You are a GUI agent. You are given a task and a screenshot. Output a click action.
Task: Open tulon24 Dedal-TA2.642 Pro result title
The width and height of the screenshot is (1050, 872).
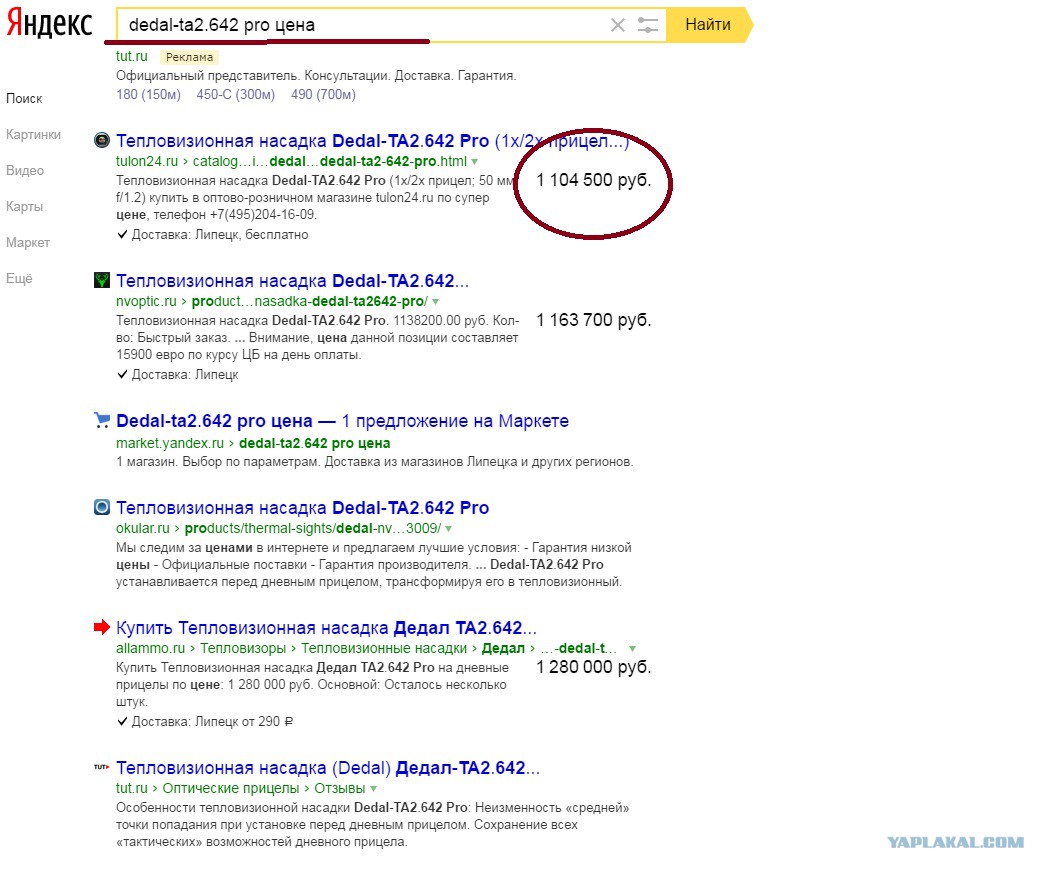[x=372, y=141]
